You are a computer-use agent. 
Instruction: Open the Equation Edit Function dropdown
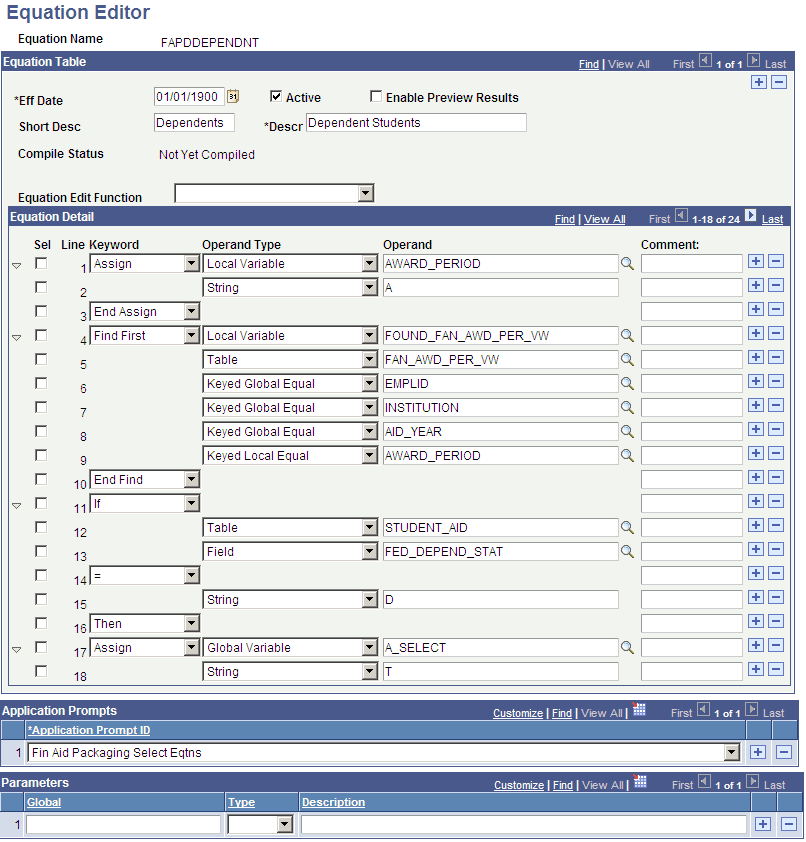pyautogui.click(x=365, y=192)
